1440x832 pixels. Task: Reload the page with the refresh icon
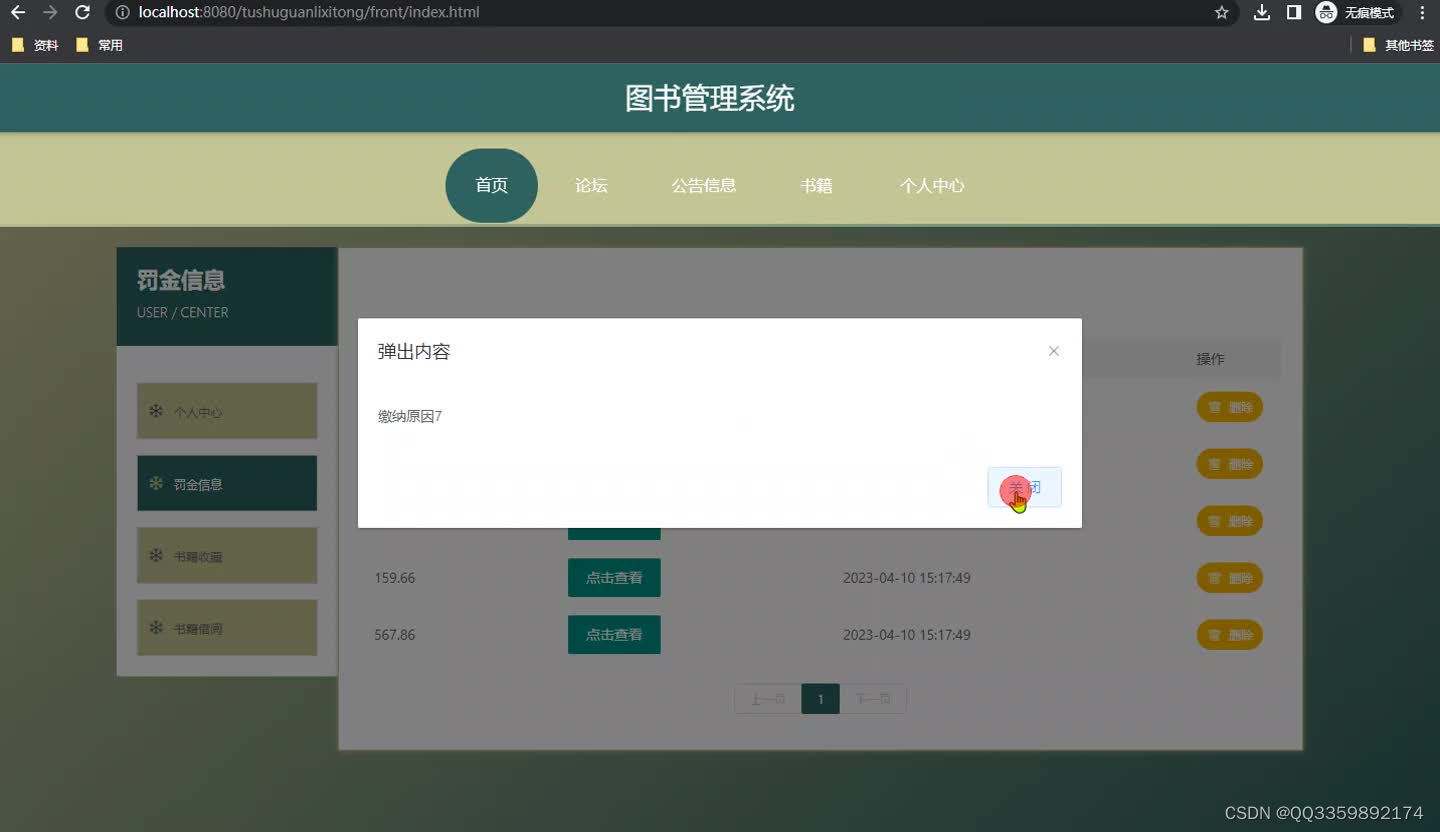pos(83,13)
